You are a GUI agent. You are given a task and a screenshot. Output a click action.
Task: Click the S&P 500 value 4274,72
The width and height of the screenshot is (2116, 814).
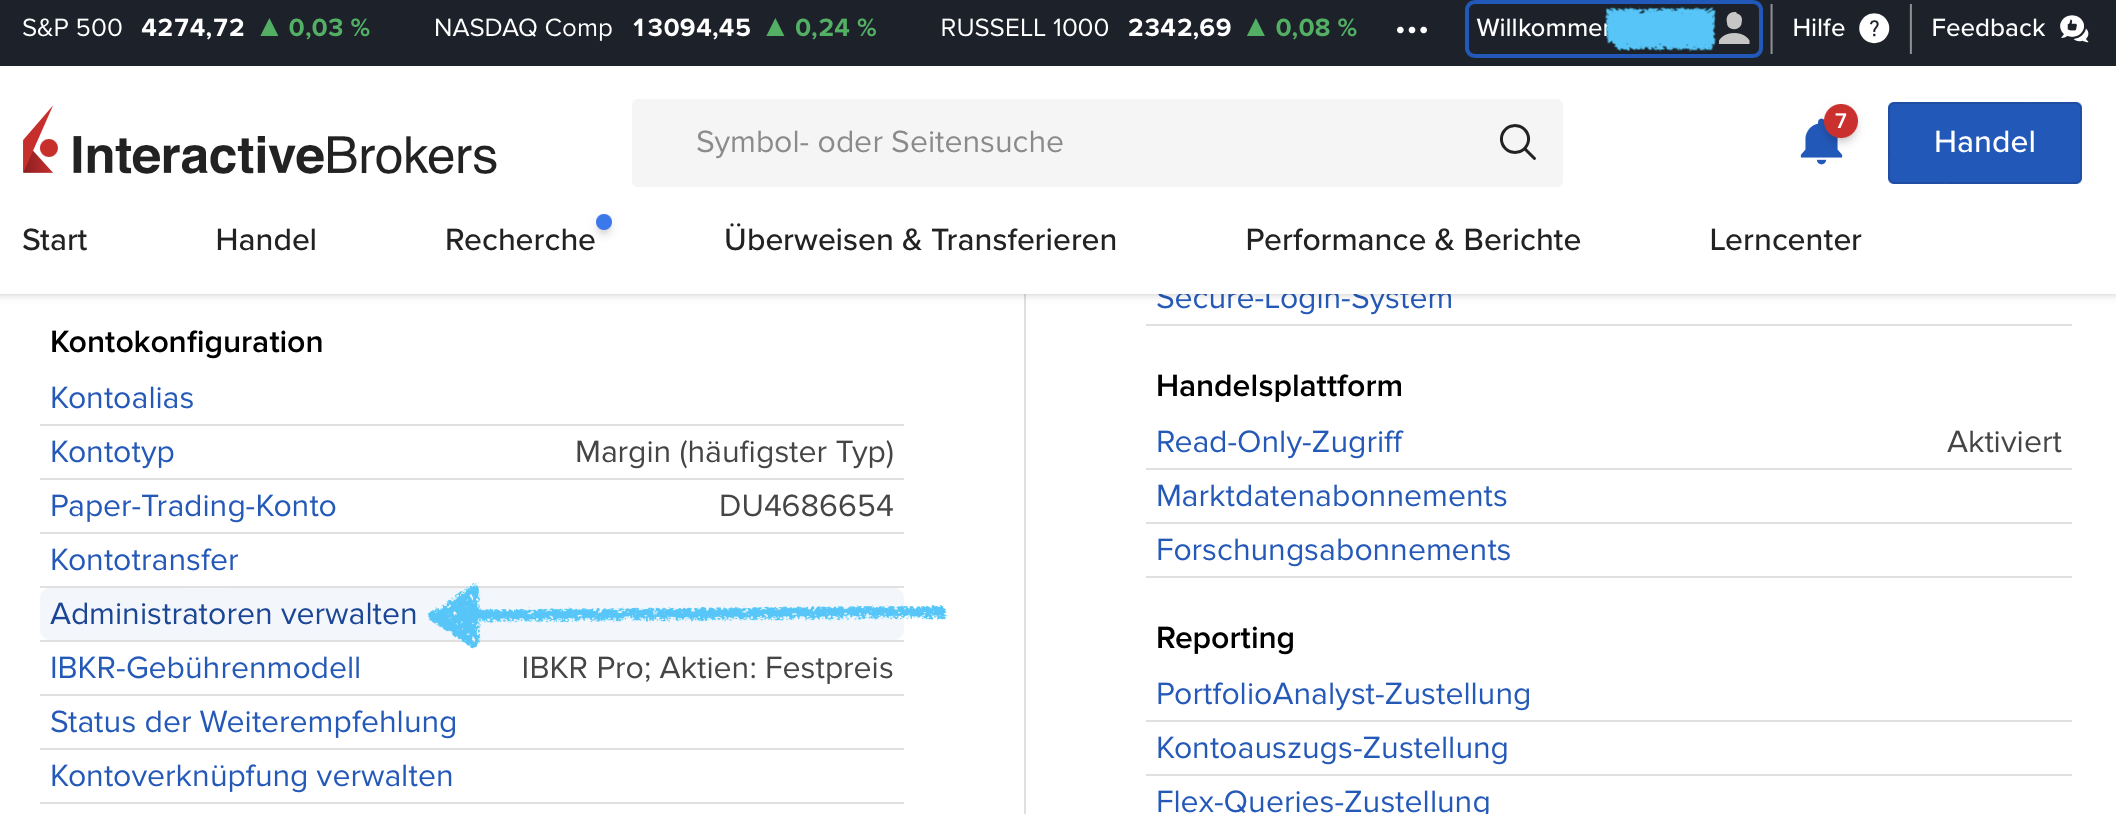pyautogui.click(x=193, y=28)
